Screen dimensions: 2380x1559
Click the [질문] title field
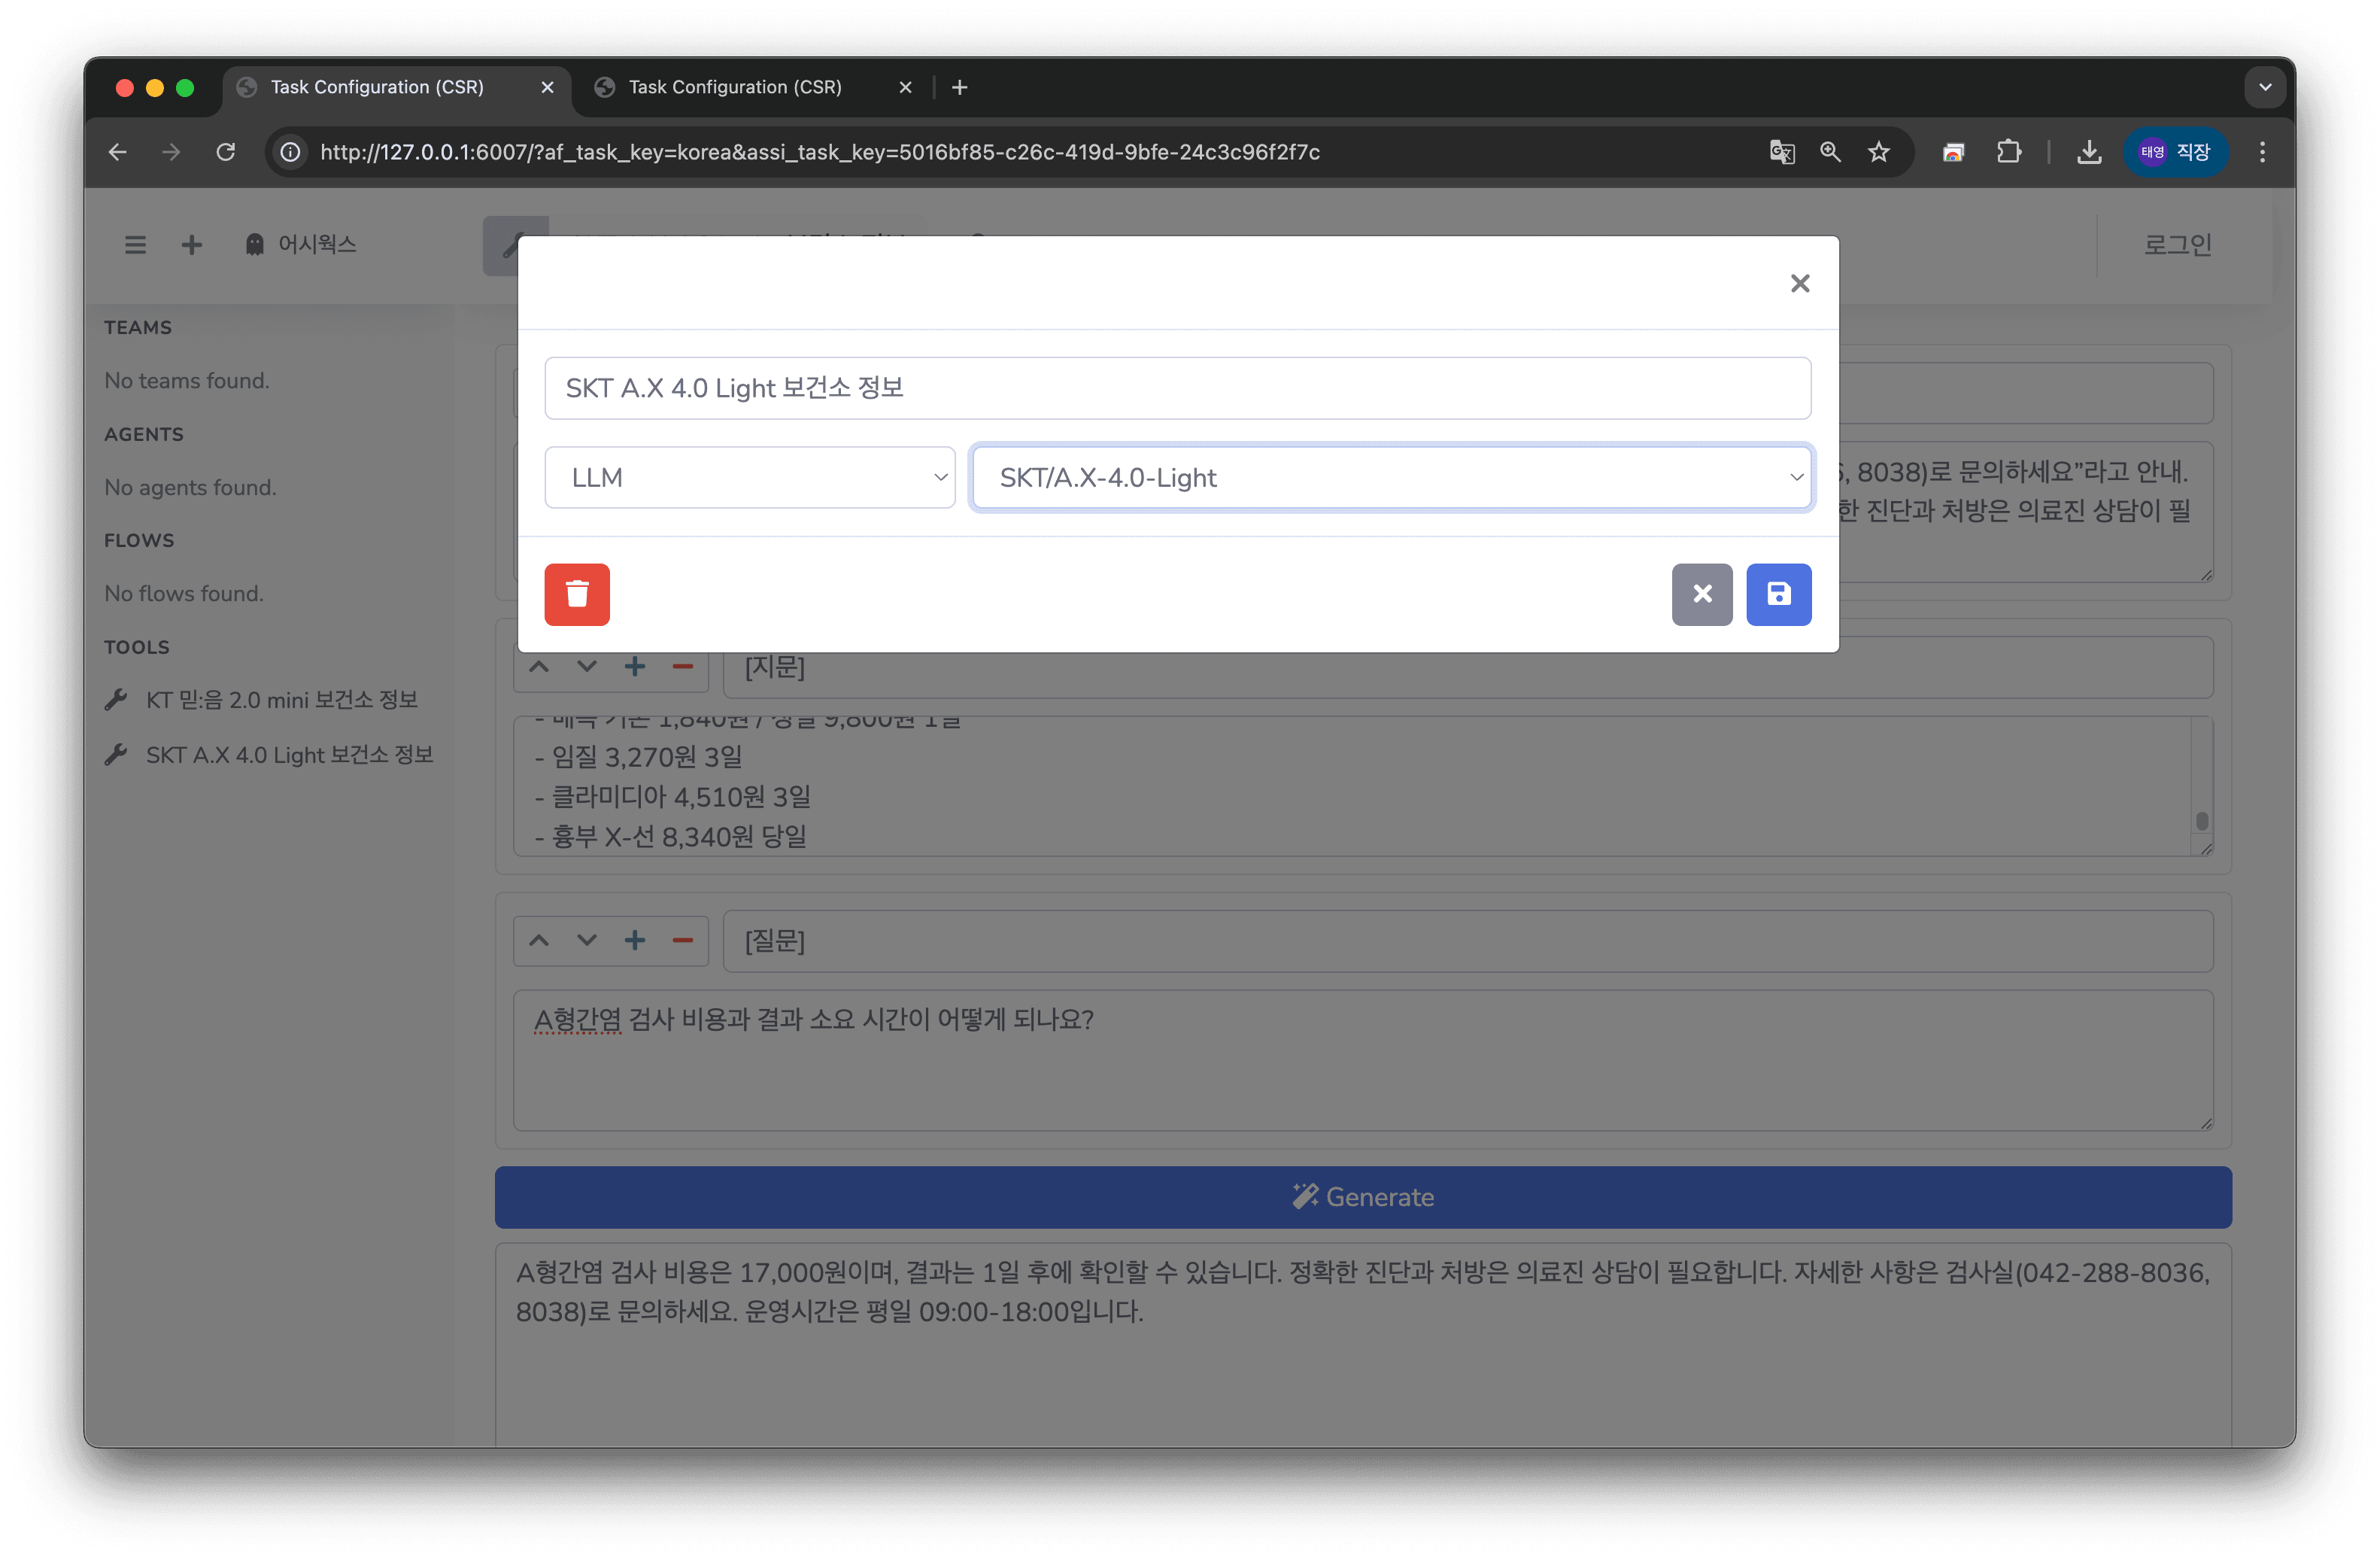point(1468,941)
